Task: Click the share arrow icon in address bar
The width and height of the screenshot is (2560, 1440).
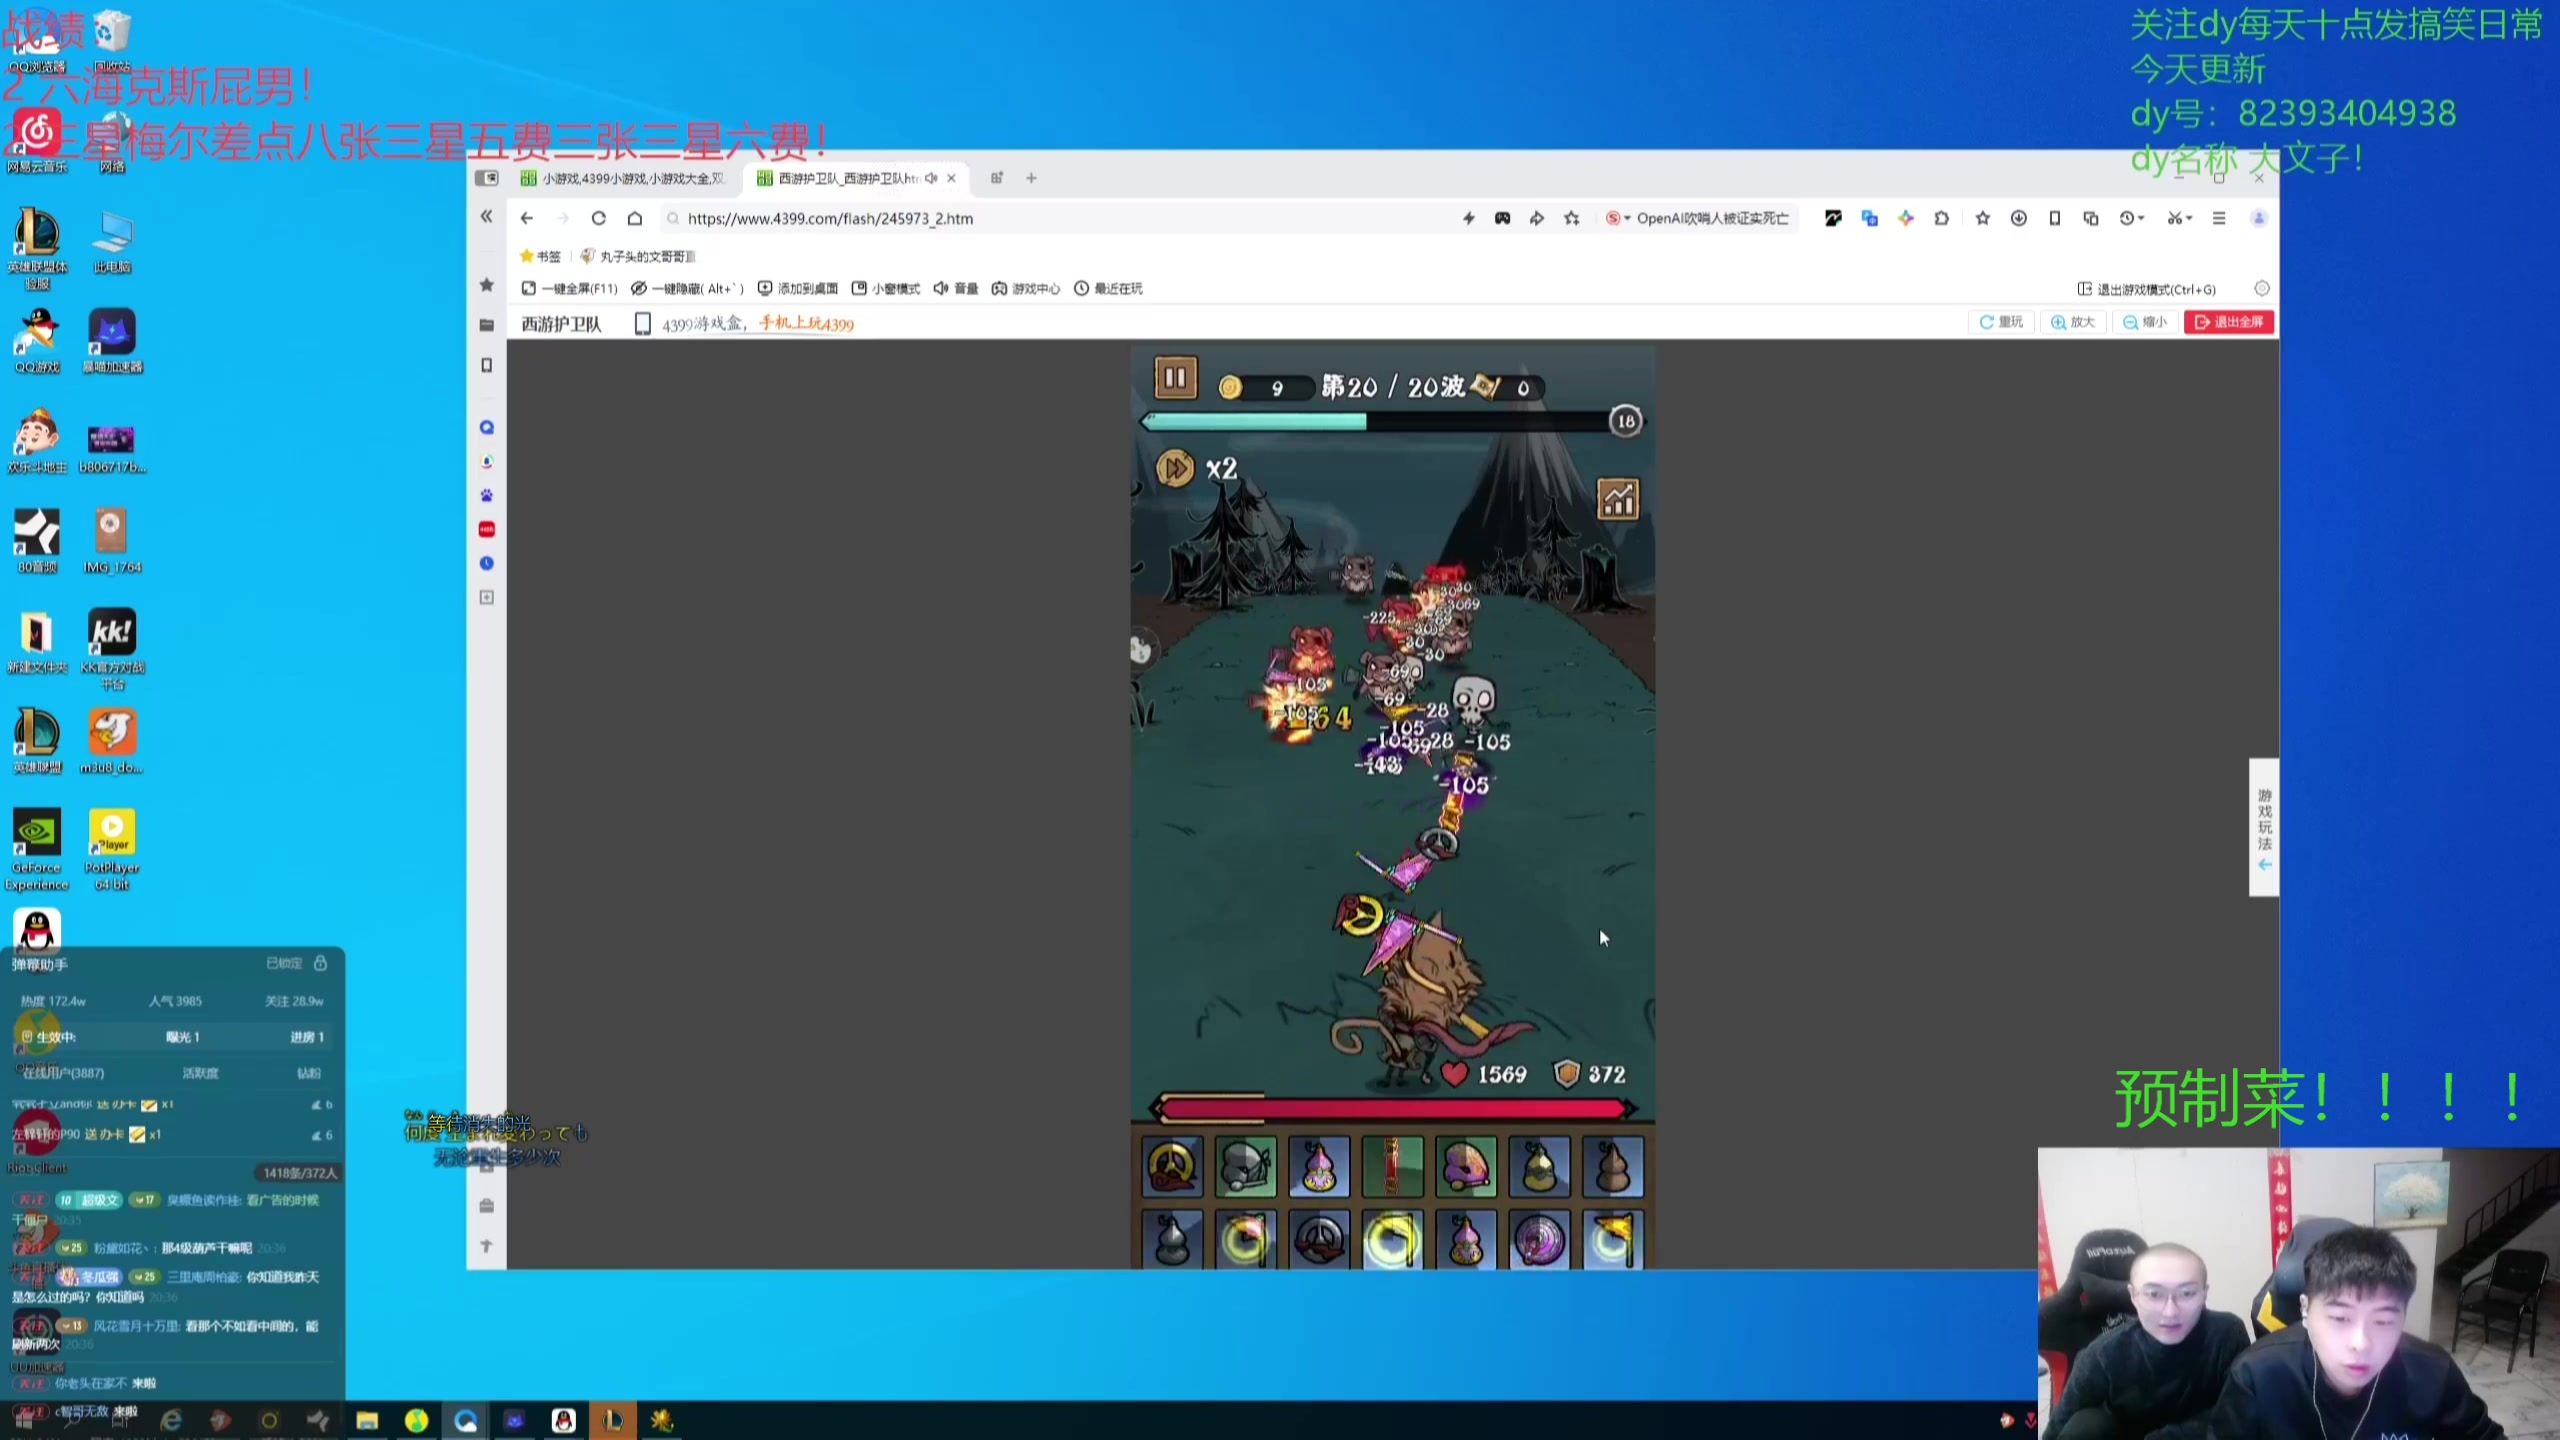Action: 1537,218
